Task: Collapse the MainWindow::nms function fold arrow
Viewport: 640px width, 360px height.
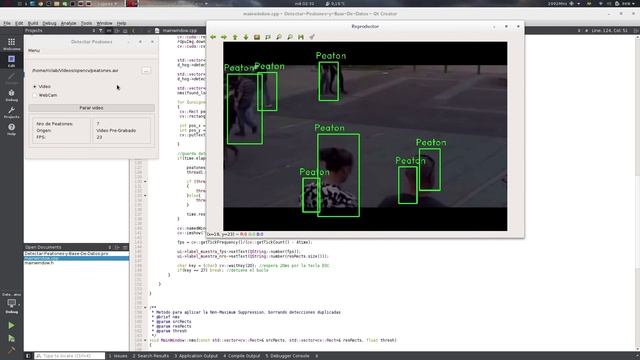Action: pyautogui.click(x=145, y=340)
